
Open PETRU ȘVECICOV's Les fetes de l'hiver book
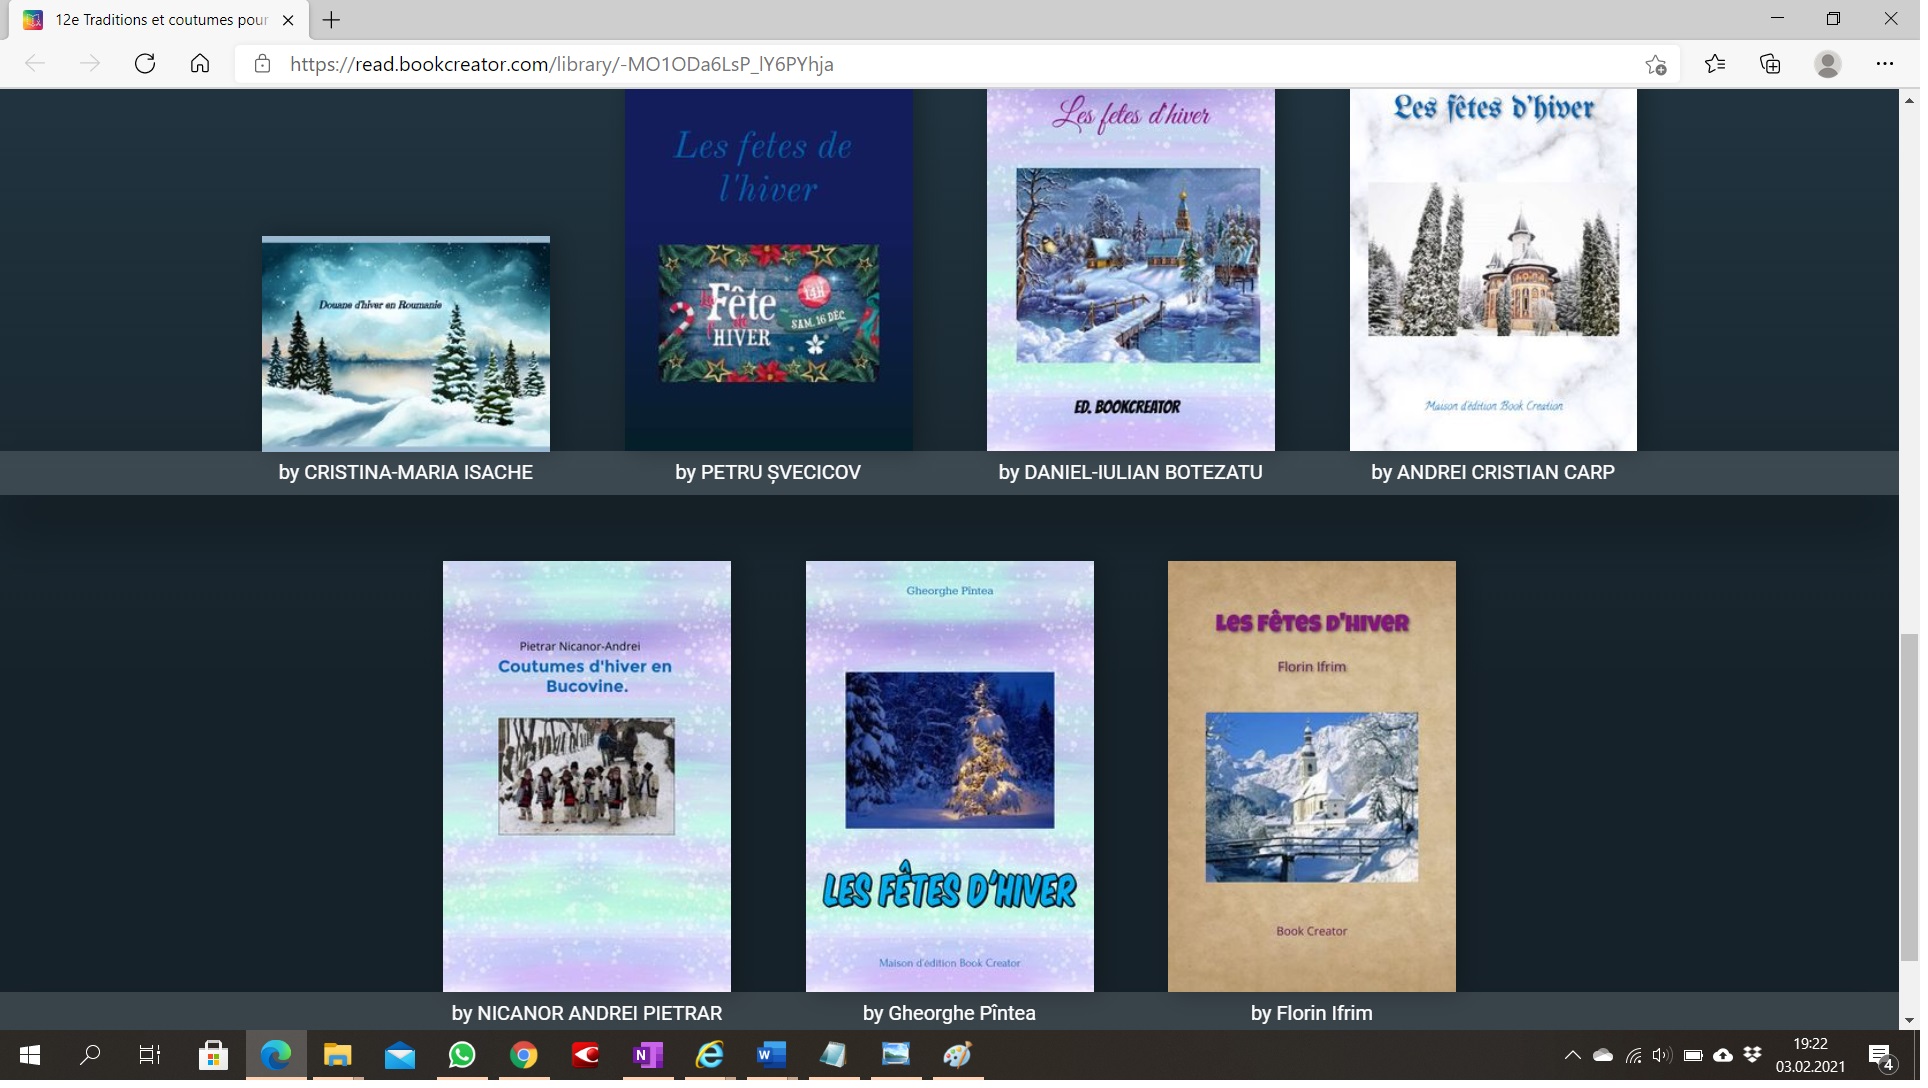coord(768,270)
